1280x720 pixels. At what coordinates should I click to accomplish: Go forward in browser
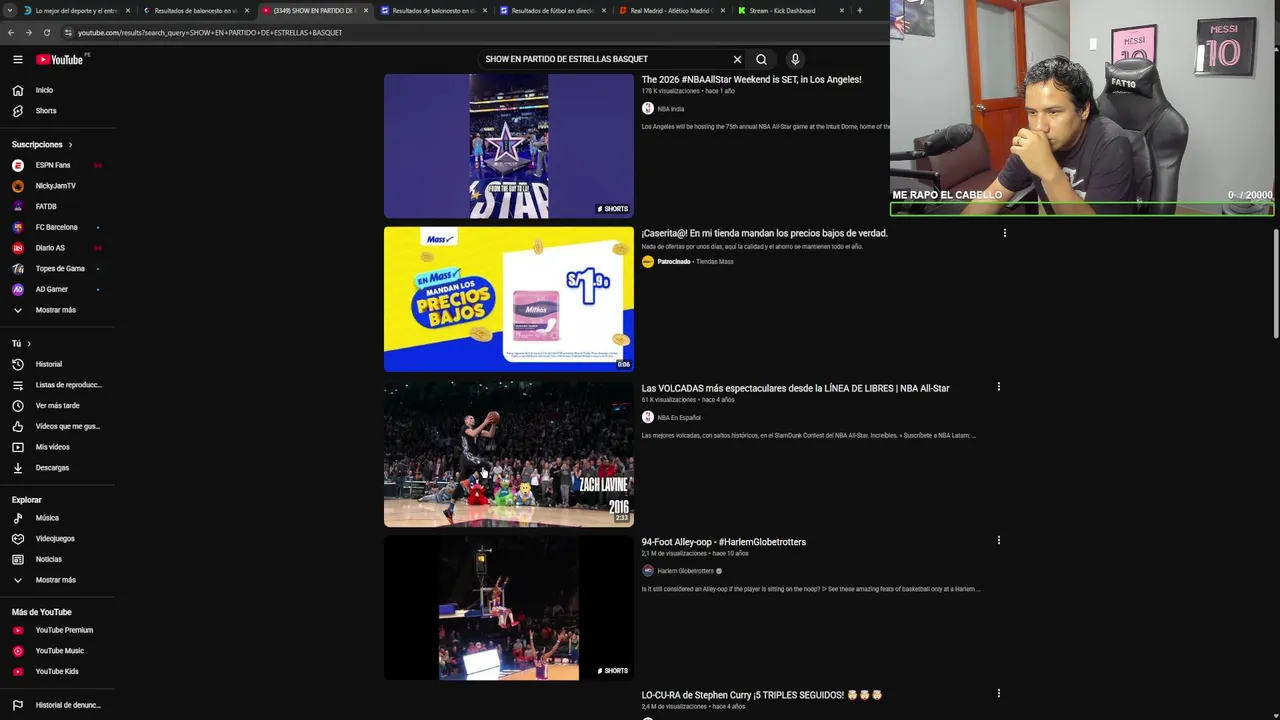click(28, 32)
